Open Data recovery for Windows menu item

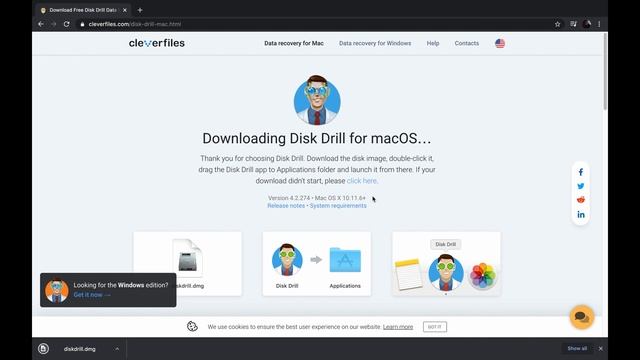click(375, 43)
